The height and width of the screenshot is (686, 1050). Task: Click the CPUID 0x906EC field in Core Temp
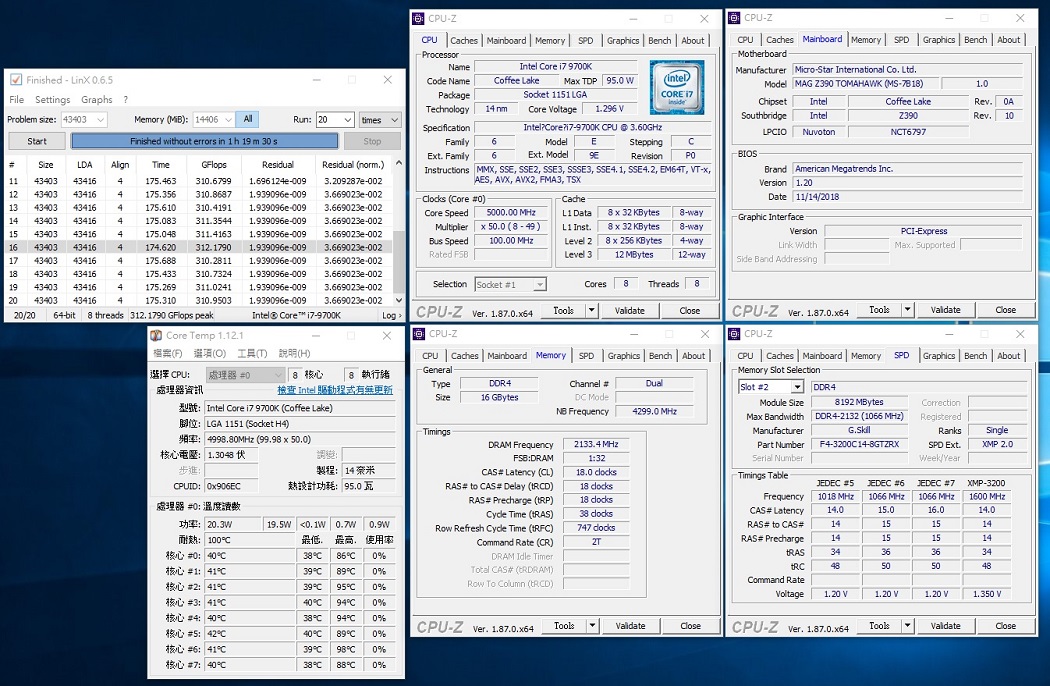pos(232,486)
